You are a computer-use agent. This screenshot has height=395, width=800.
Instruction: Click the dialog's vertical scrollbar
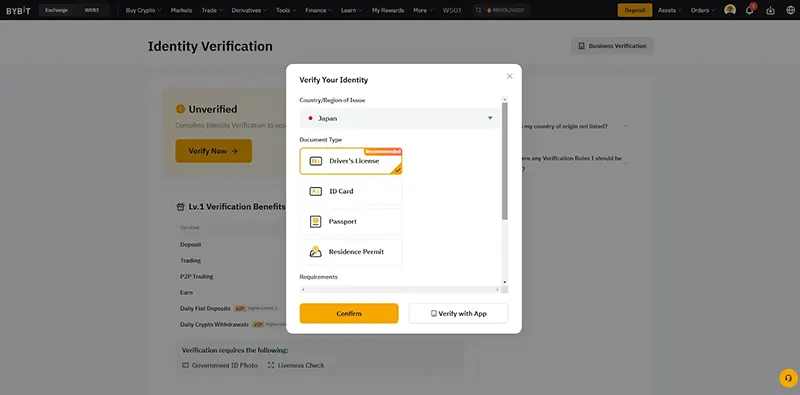[505, 161]
